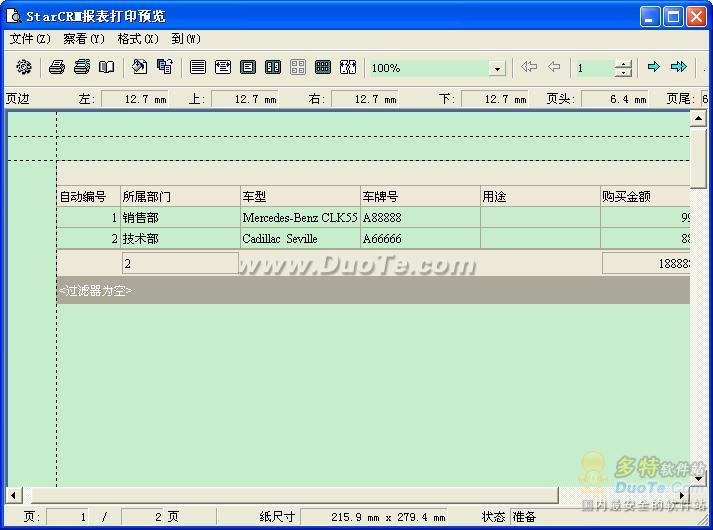The height and width of the screenshot is (530, 713).
Task: Select the 技术部 cell
Action: coord(181,239)
